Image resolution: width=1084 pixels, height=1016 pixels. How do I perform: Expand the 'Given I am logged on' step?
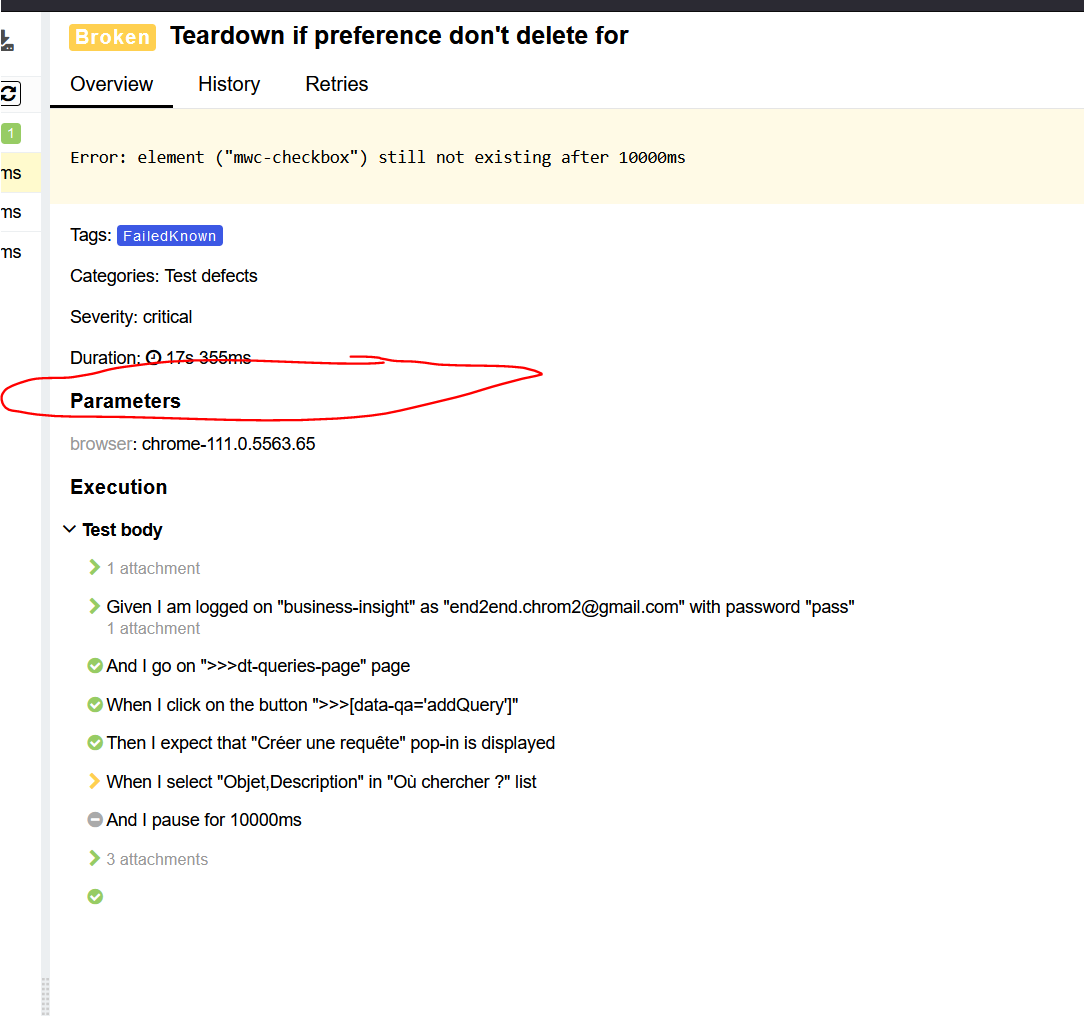click(x=95, y=606)
